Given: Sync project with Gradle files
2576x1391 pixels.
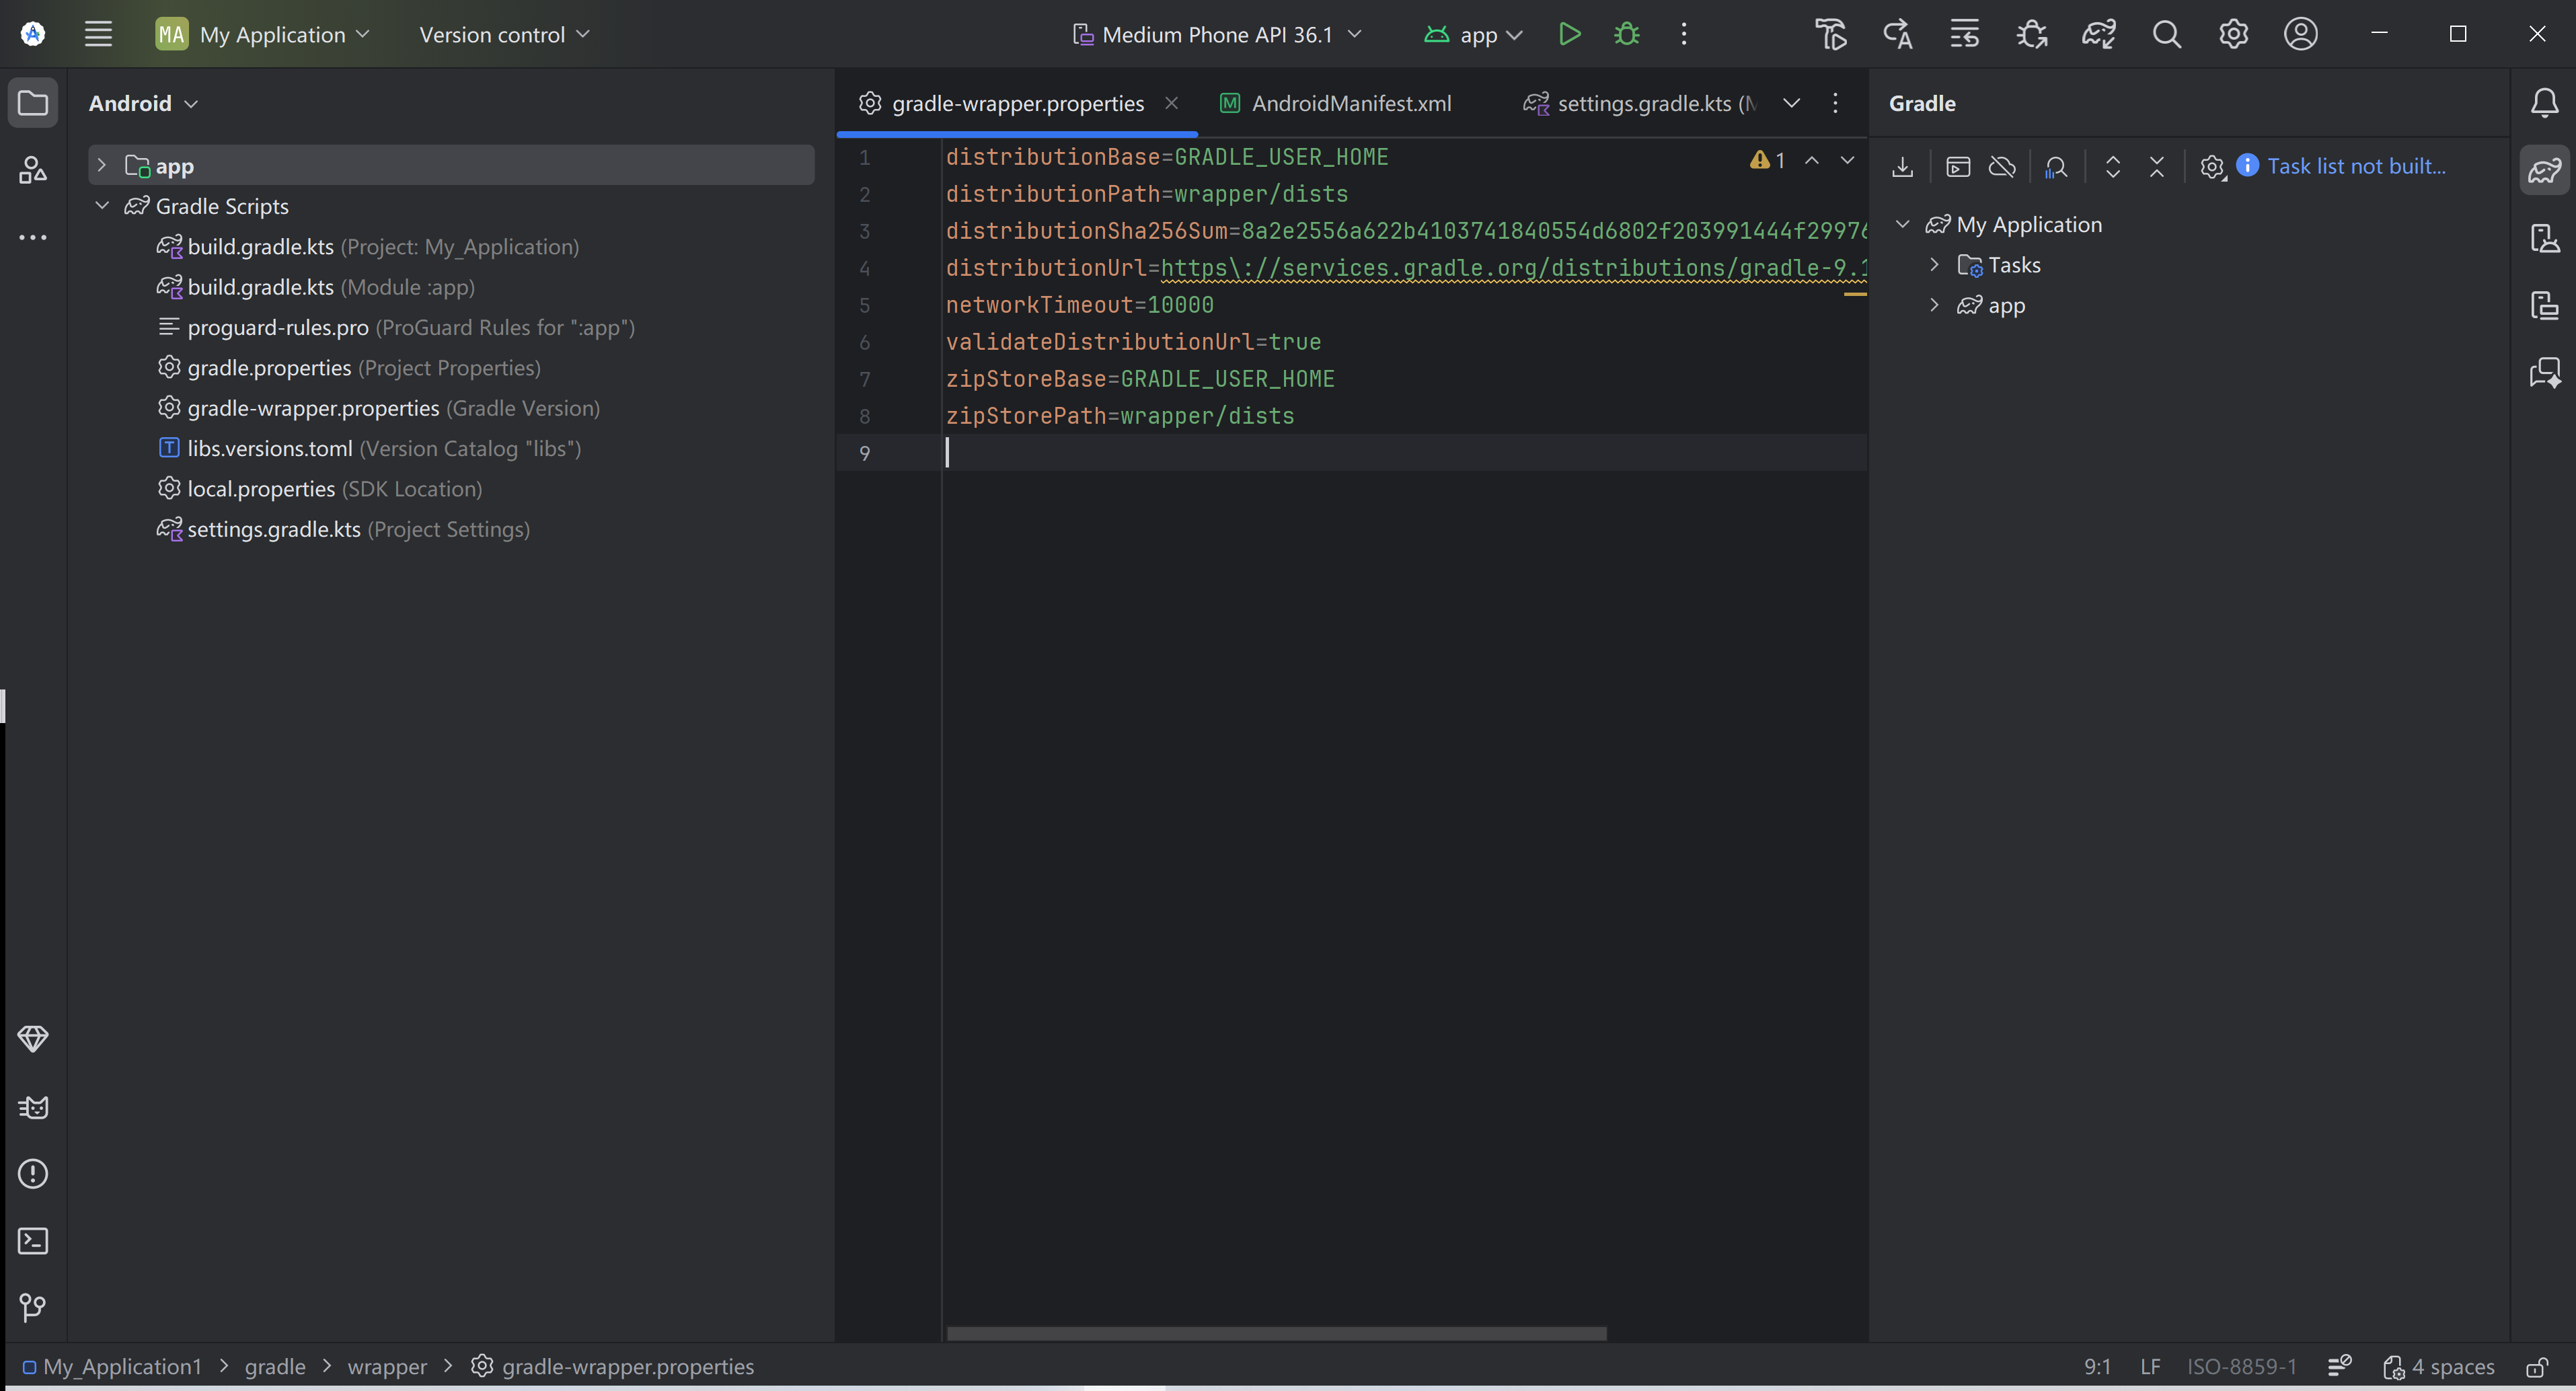Looking at the screenshot, I should (x=2098, y=34).
